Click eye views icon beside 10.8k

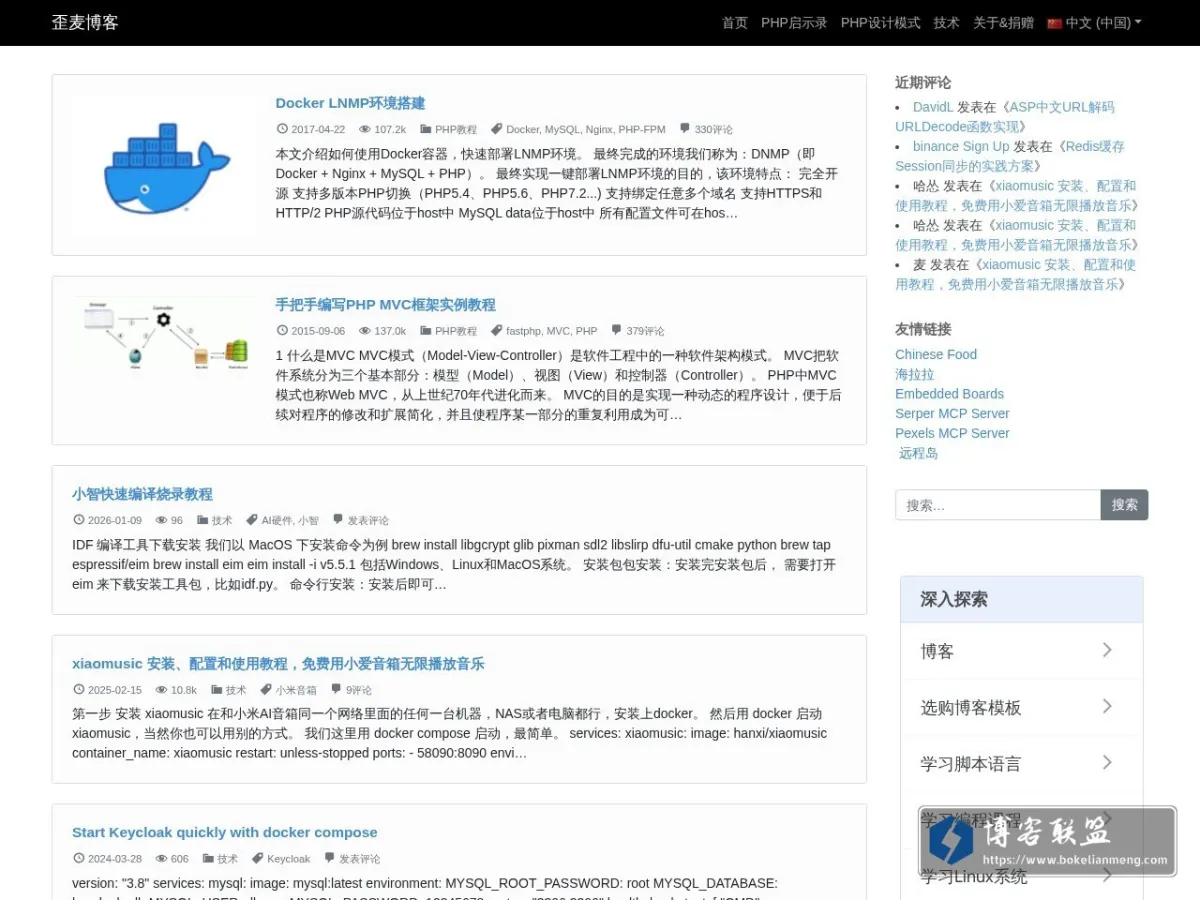click(161, 690)
